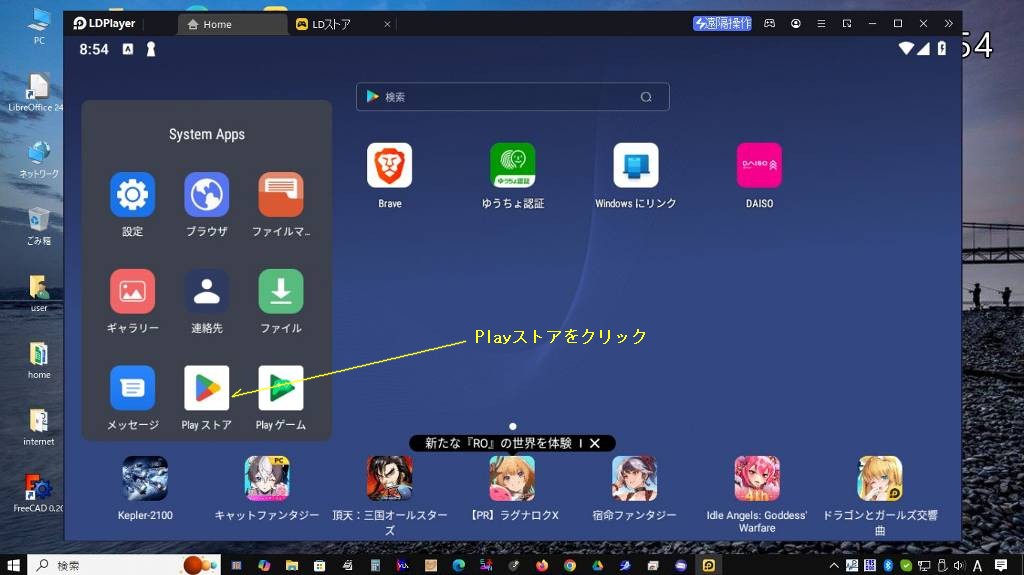1024x575 pixels.
Task: Open the Windows Start menu
Action: click(x=13, y=565)
